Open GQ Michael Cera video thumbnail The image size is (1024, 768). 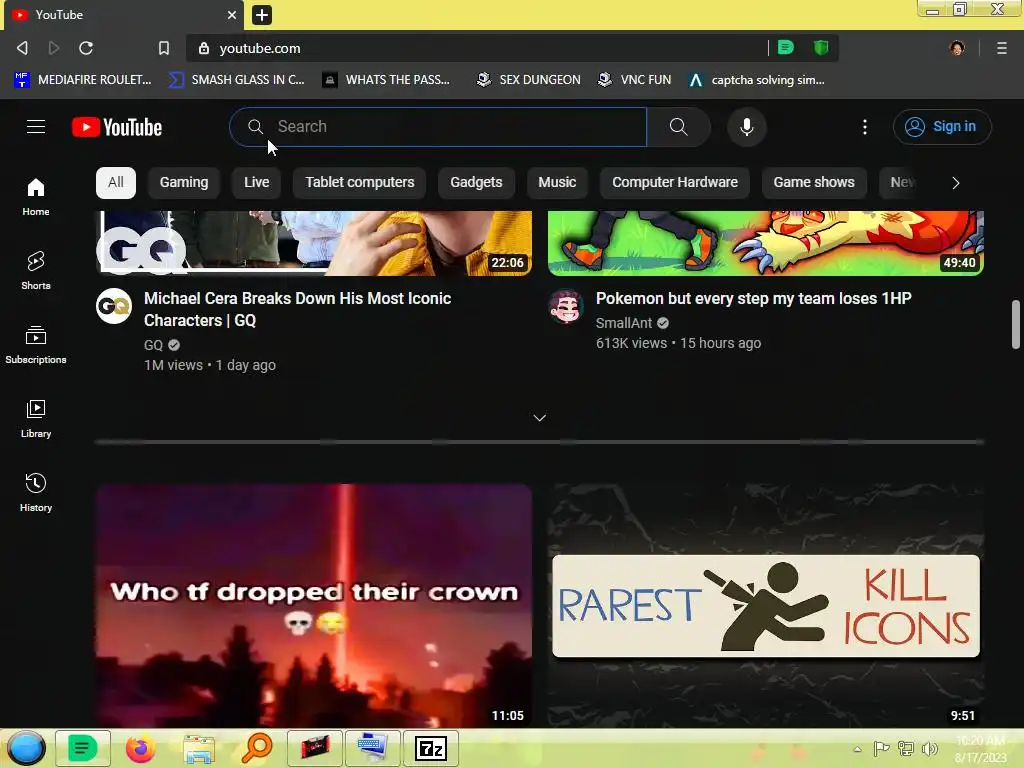point(314,243)
